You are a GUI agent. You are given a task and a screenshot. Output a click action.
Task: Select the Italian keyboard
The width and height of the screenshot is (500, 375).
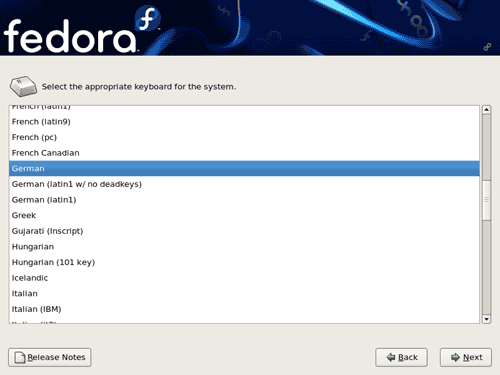(244, 294)
